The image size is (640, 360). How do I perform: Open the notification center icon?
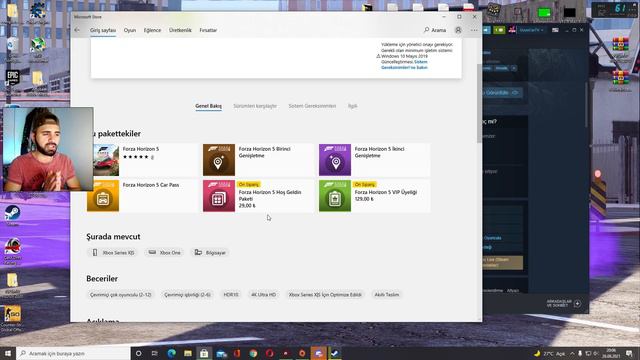click(x=629, y=353)
